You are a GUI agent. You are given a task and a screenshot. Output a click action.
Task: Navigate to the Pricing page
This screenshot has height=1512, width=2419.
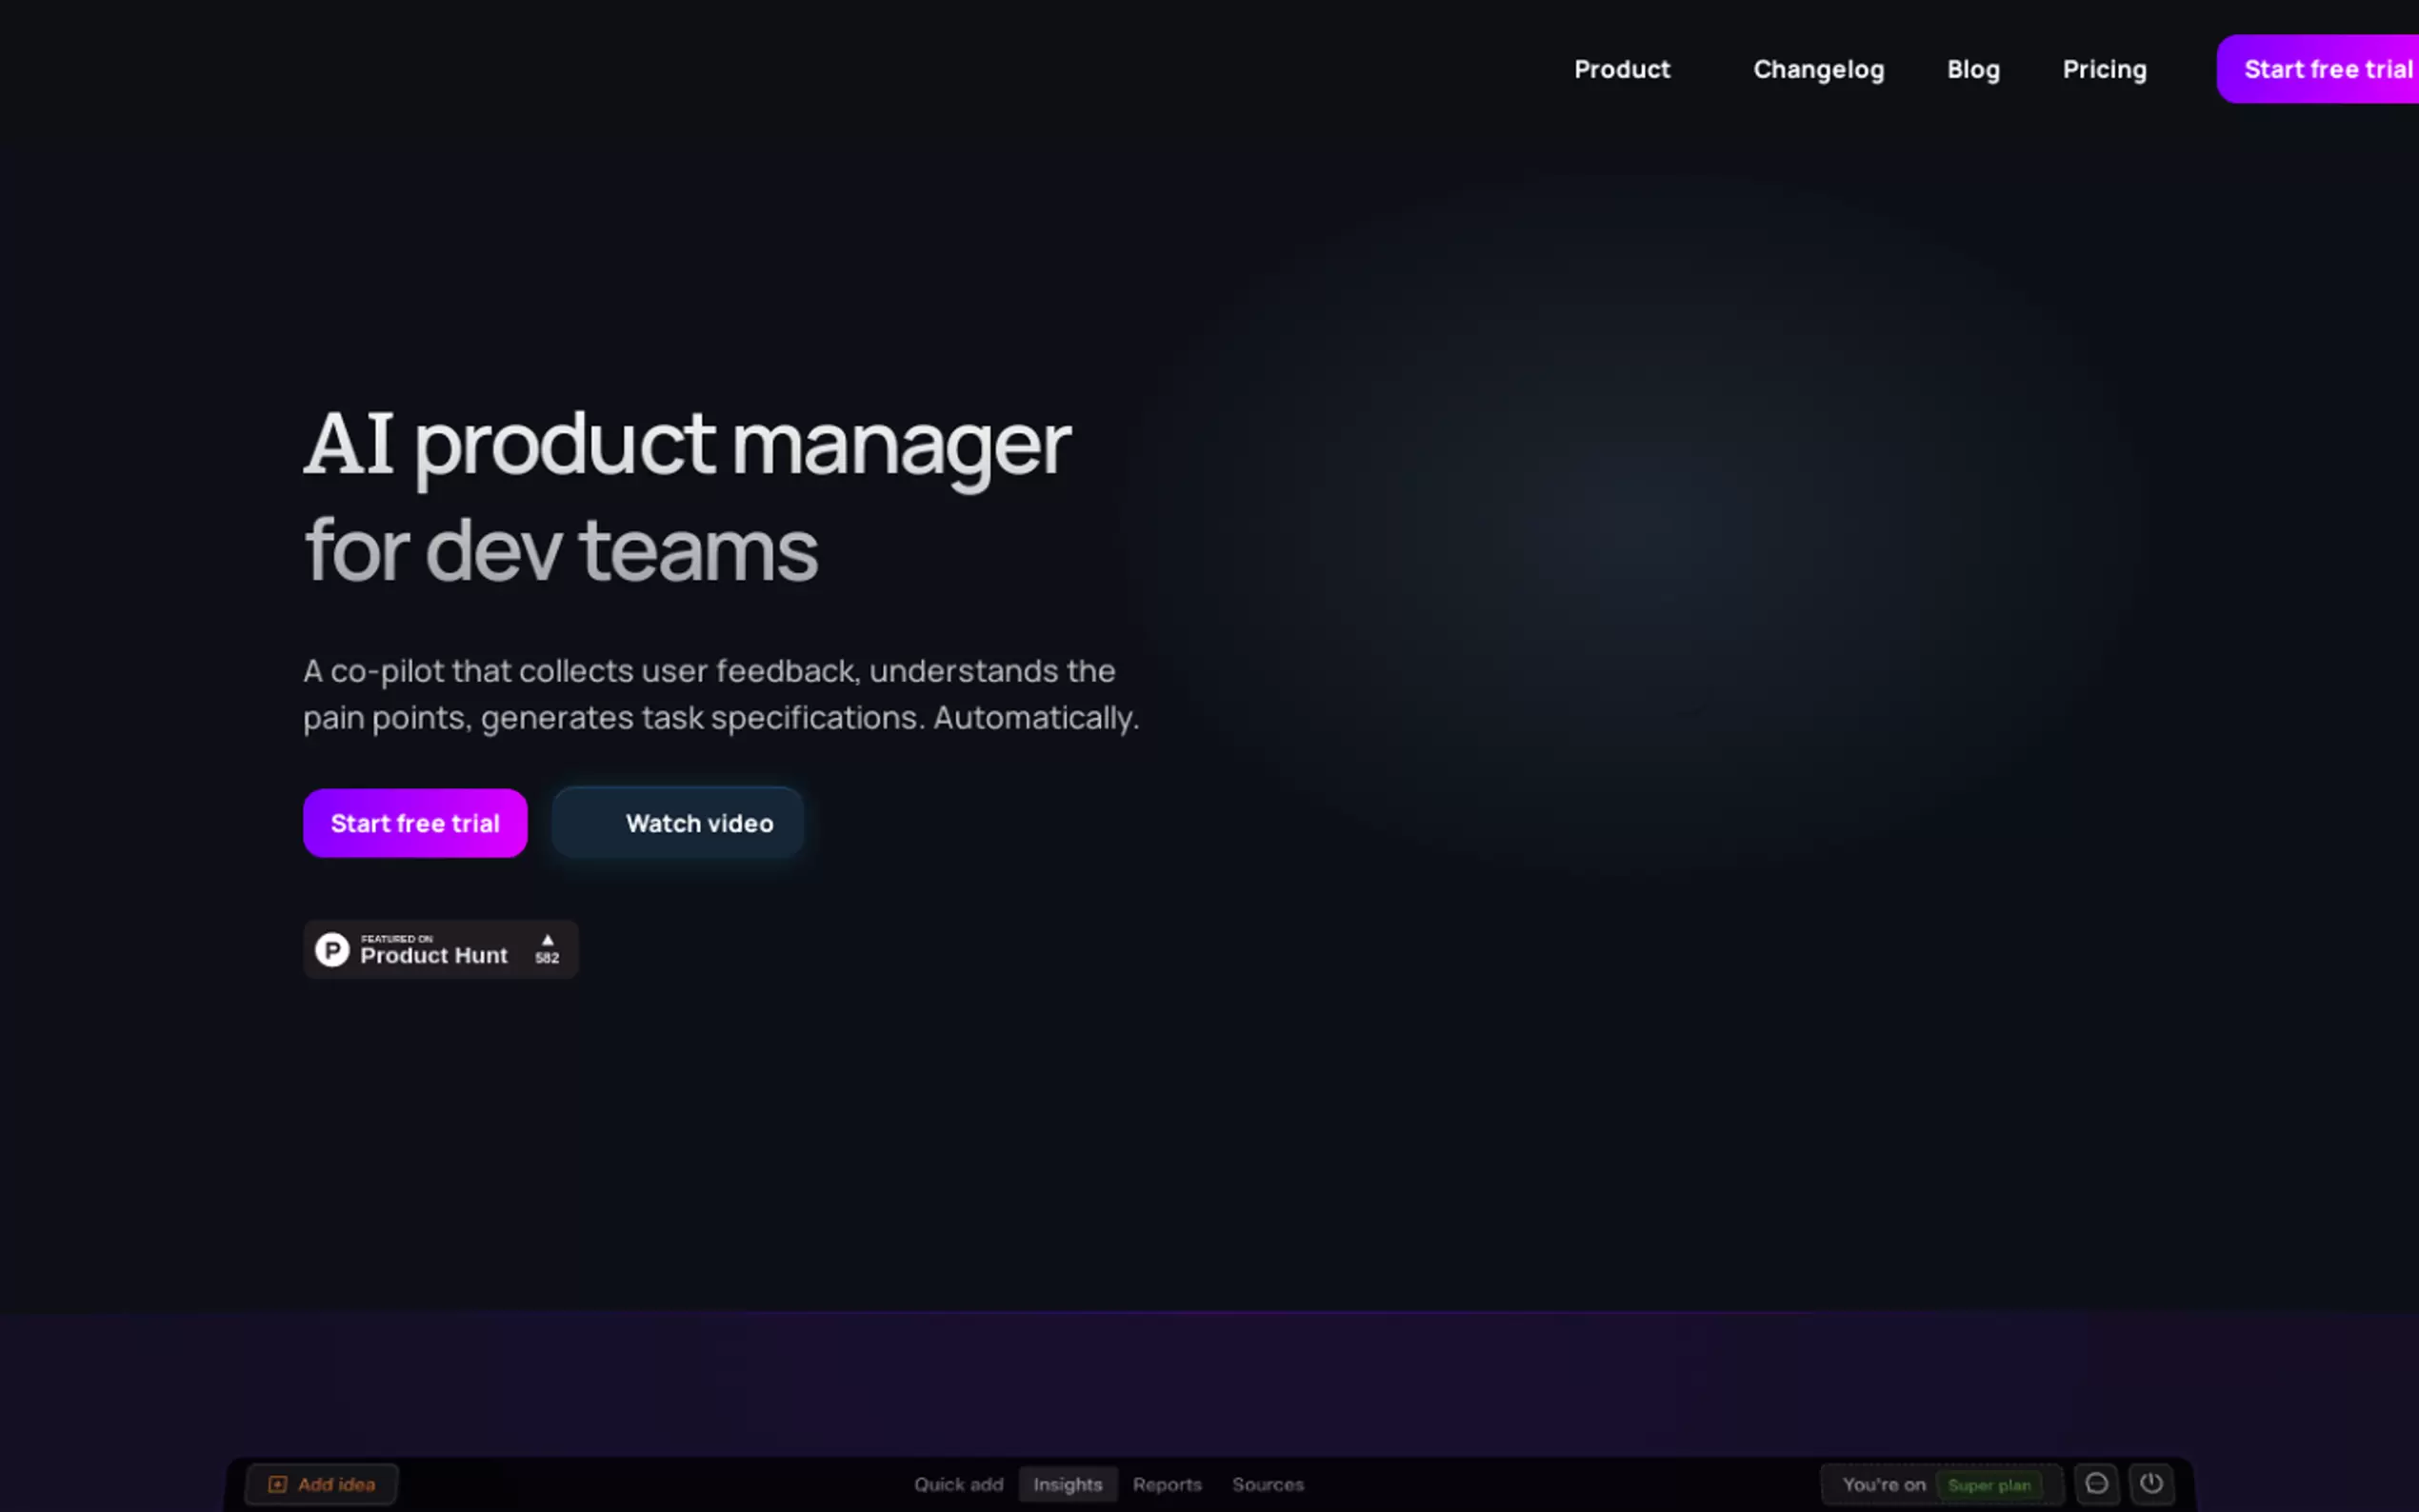pyautogui.click(x=2104, y=69)
